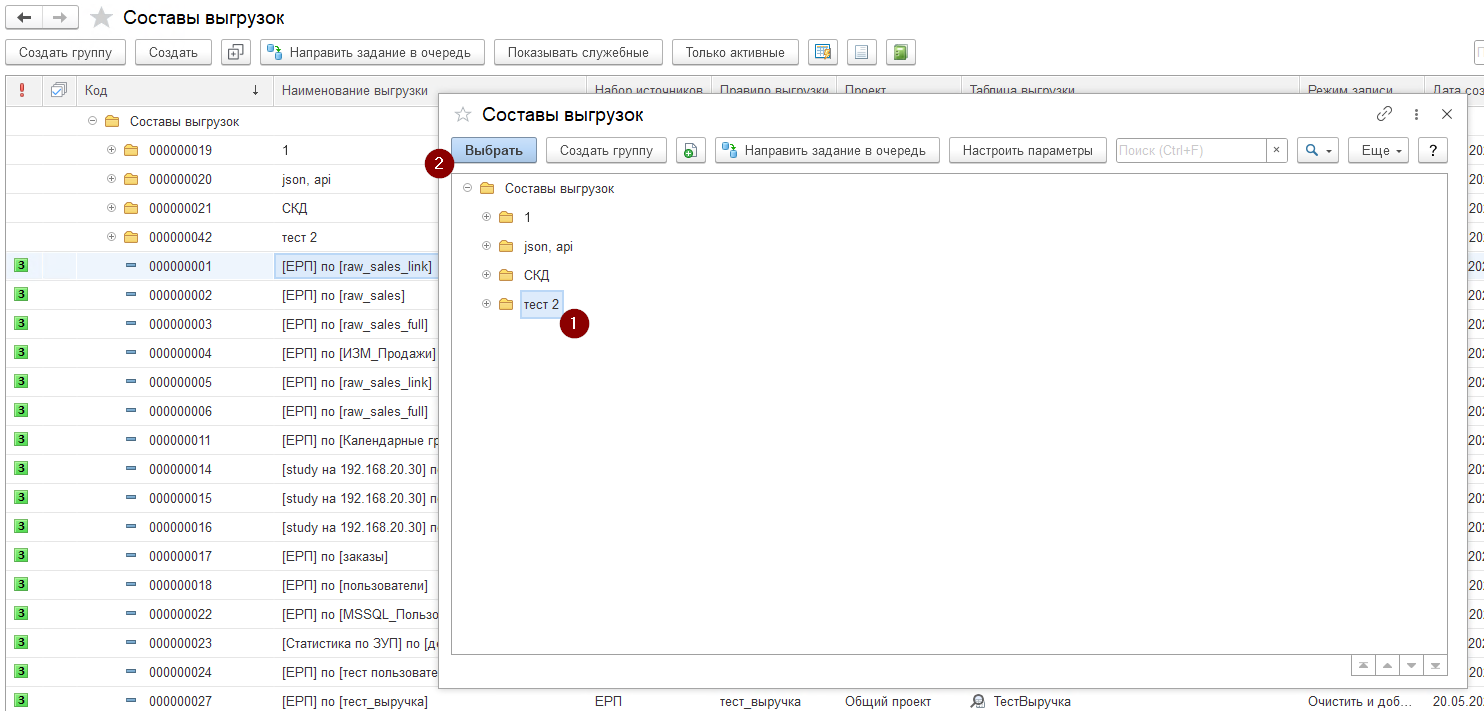Viewport: 1484px width, 711px height.
Task: Copy the dialog link with the chain icon
Action: click(x=1385, y=114)
